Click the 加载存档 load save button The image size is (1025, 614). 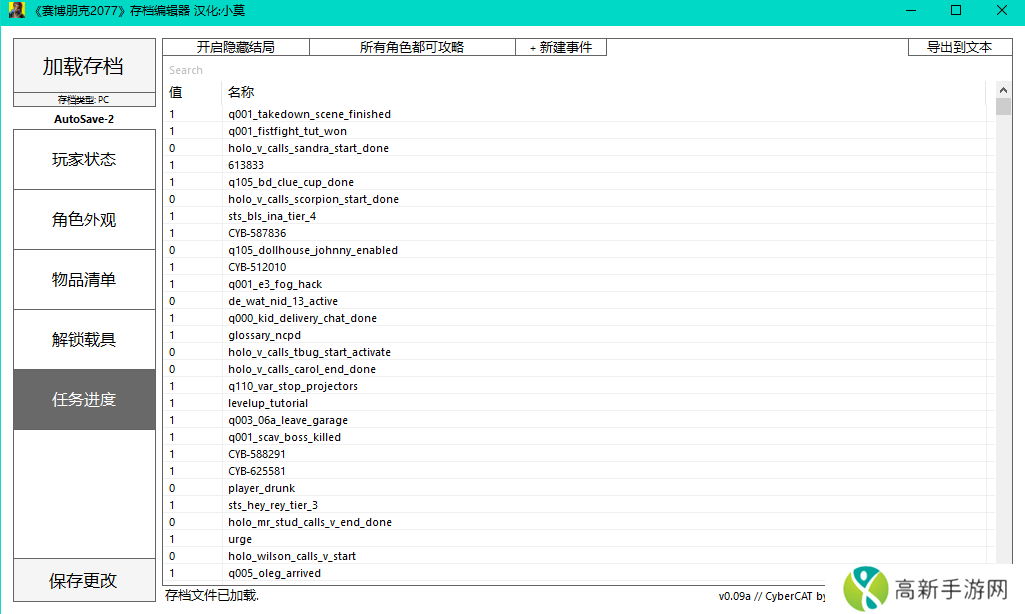(84, 66)
